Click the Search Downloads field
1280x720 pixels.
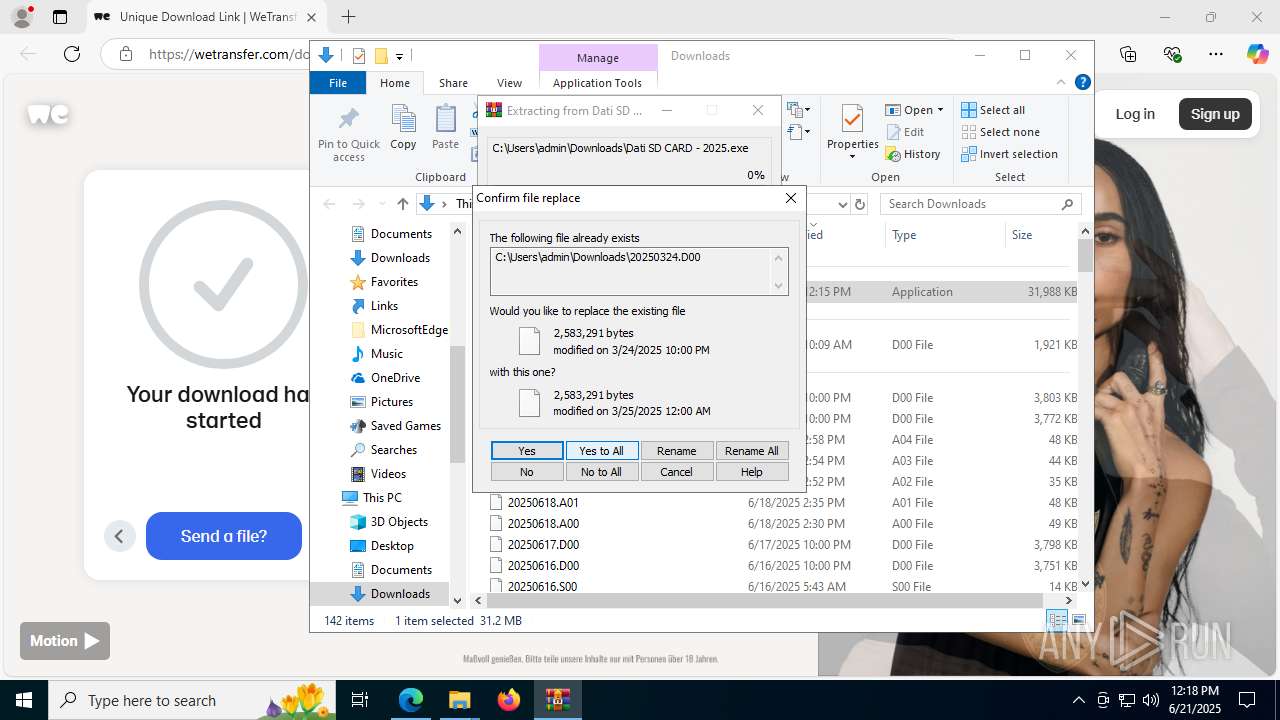coord(980,204)
